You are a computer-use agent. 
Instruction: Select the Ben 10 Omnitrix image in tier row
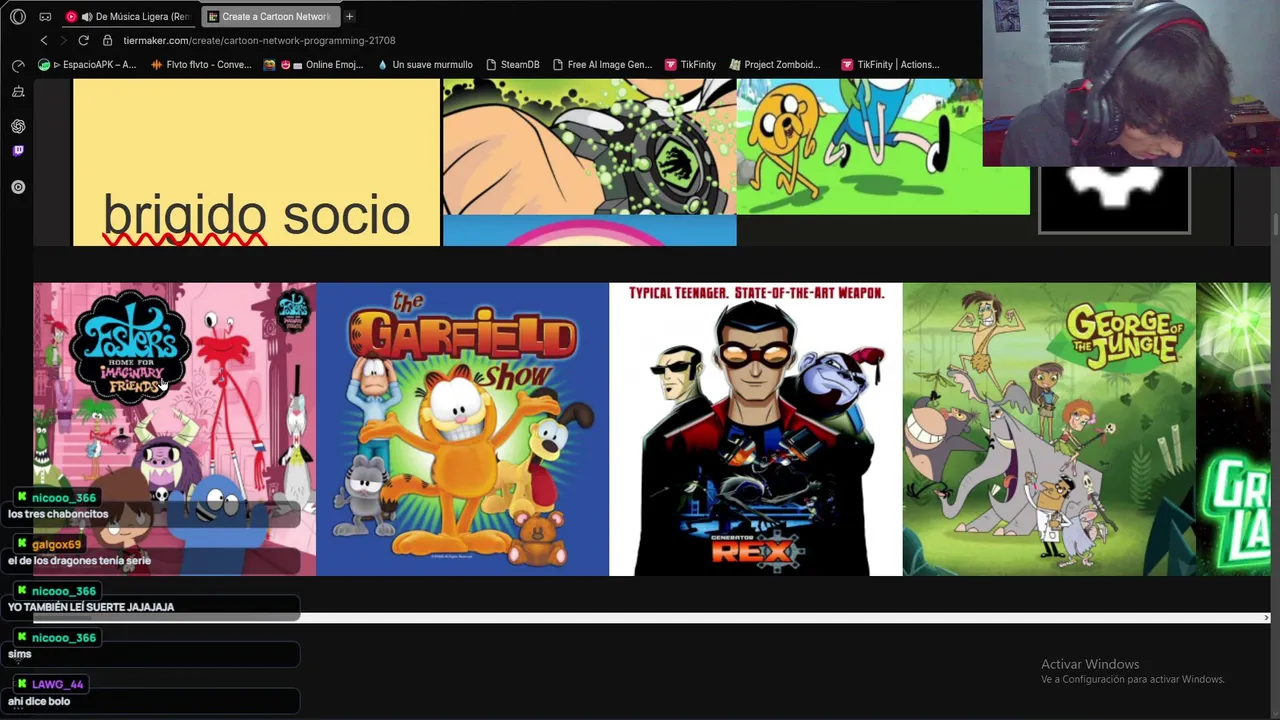tap(589, 146)
